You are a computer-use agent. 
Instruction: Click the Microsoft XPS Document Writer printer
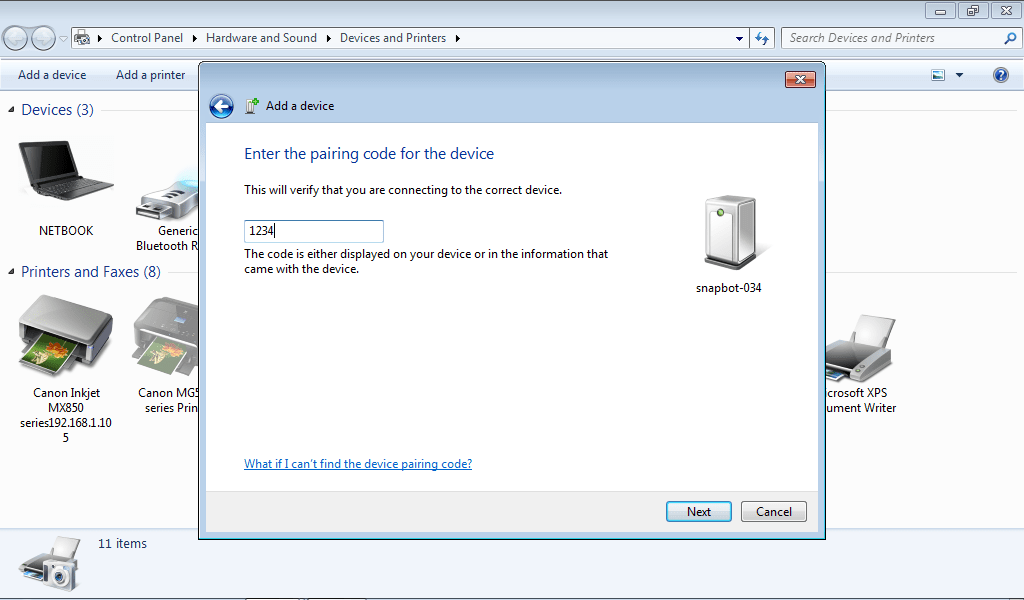[x=860, y=350]
